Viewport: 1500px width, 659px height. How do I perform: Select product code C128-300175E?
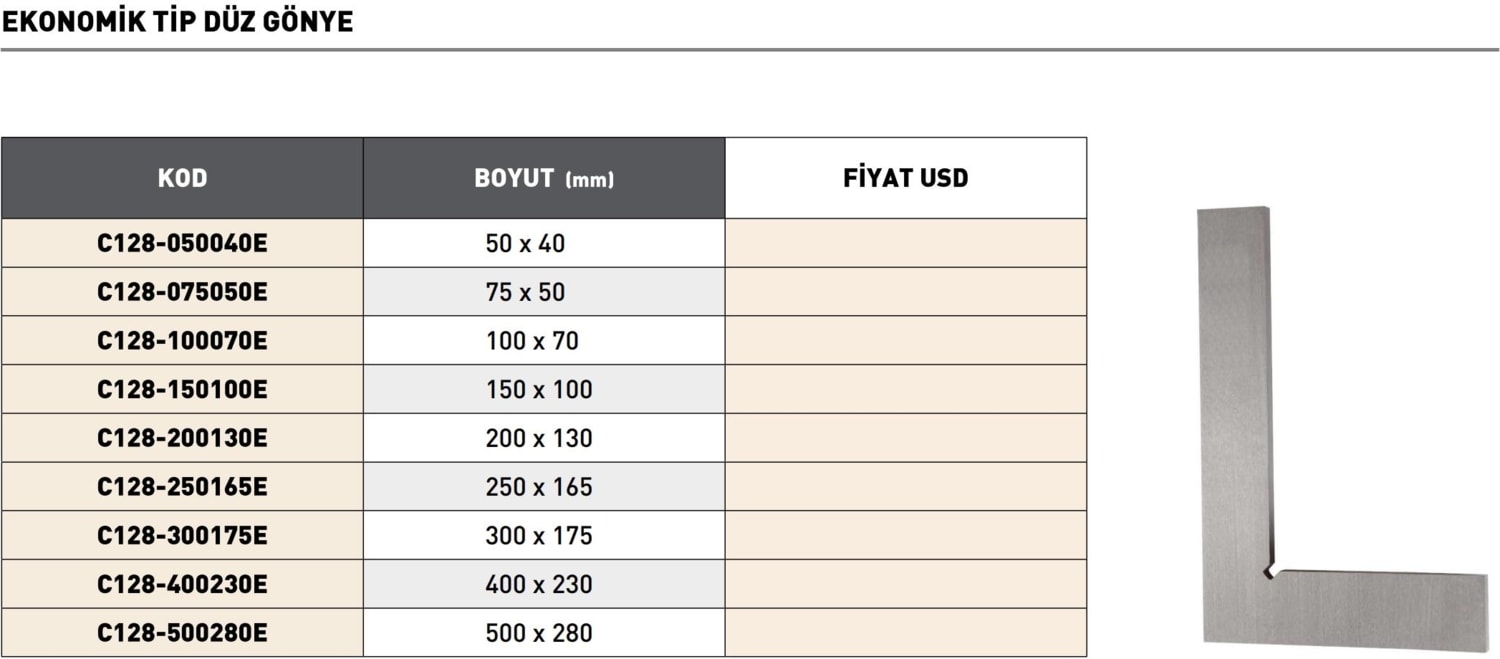click(x=182, y=536)
